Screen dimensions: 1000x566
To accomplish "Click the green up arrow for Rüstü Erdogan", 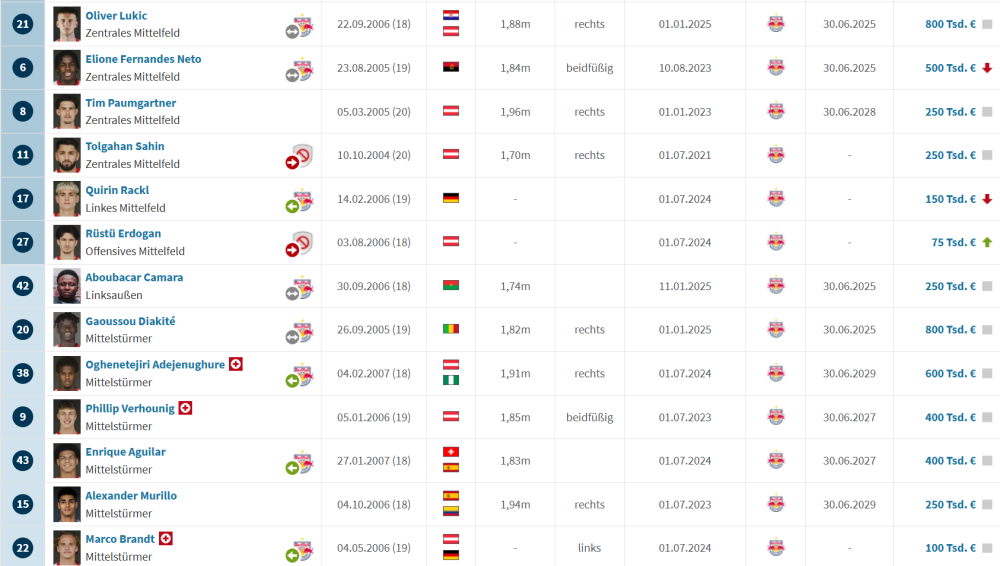I will point(987,242).
